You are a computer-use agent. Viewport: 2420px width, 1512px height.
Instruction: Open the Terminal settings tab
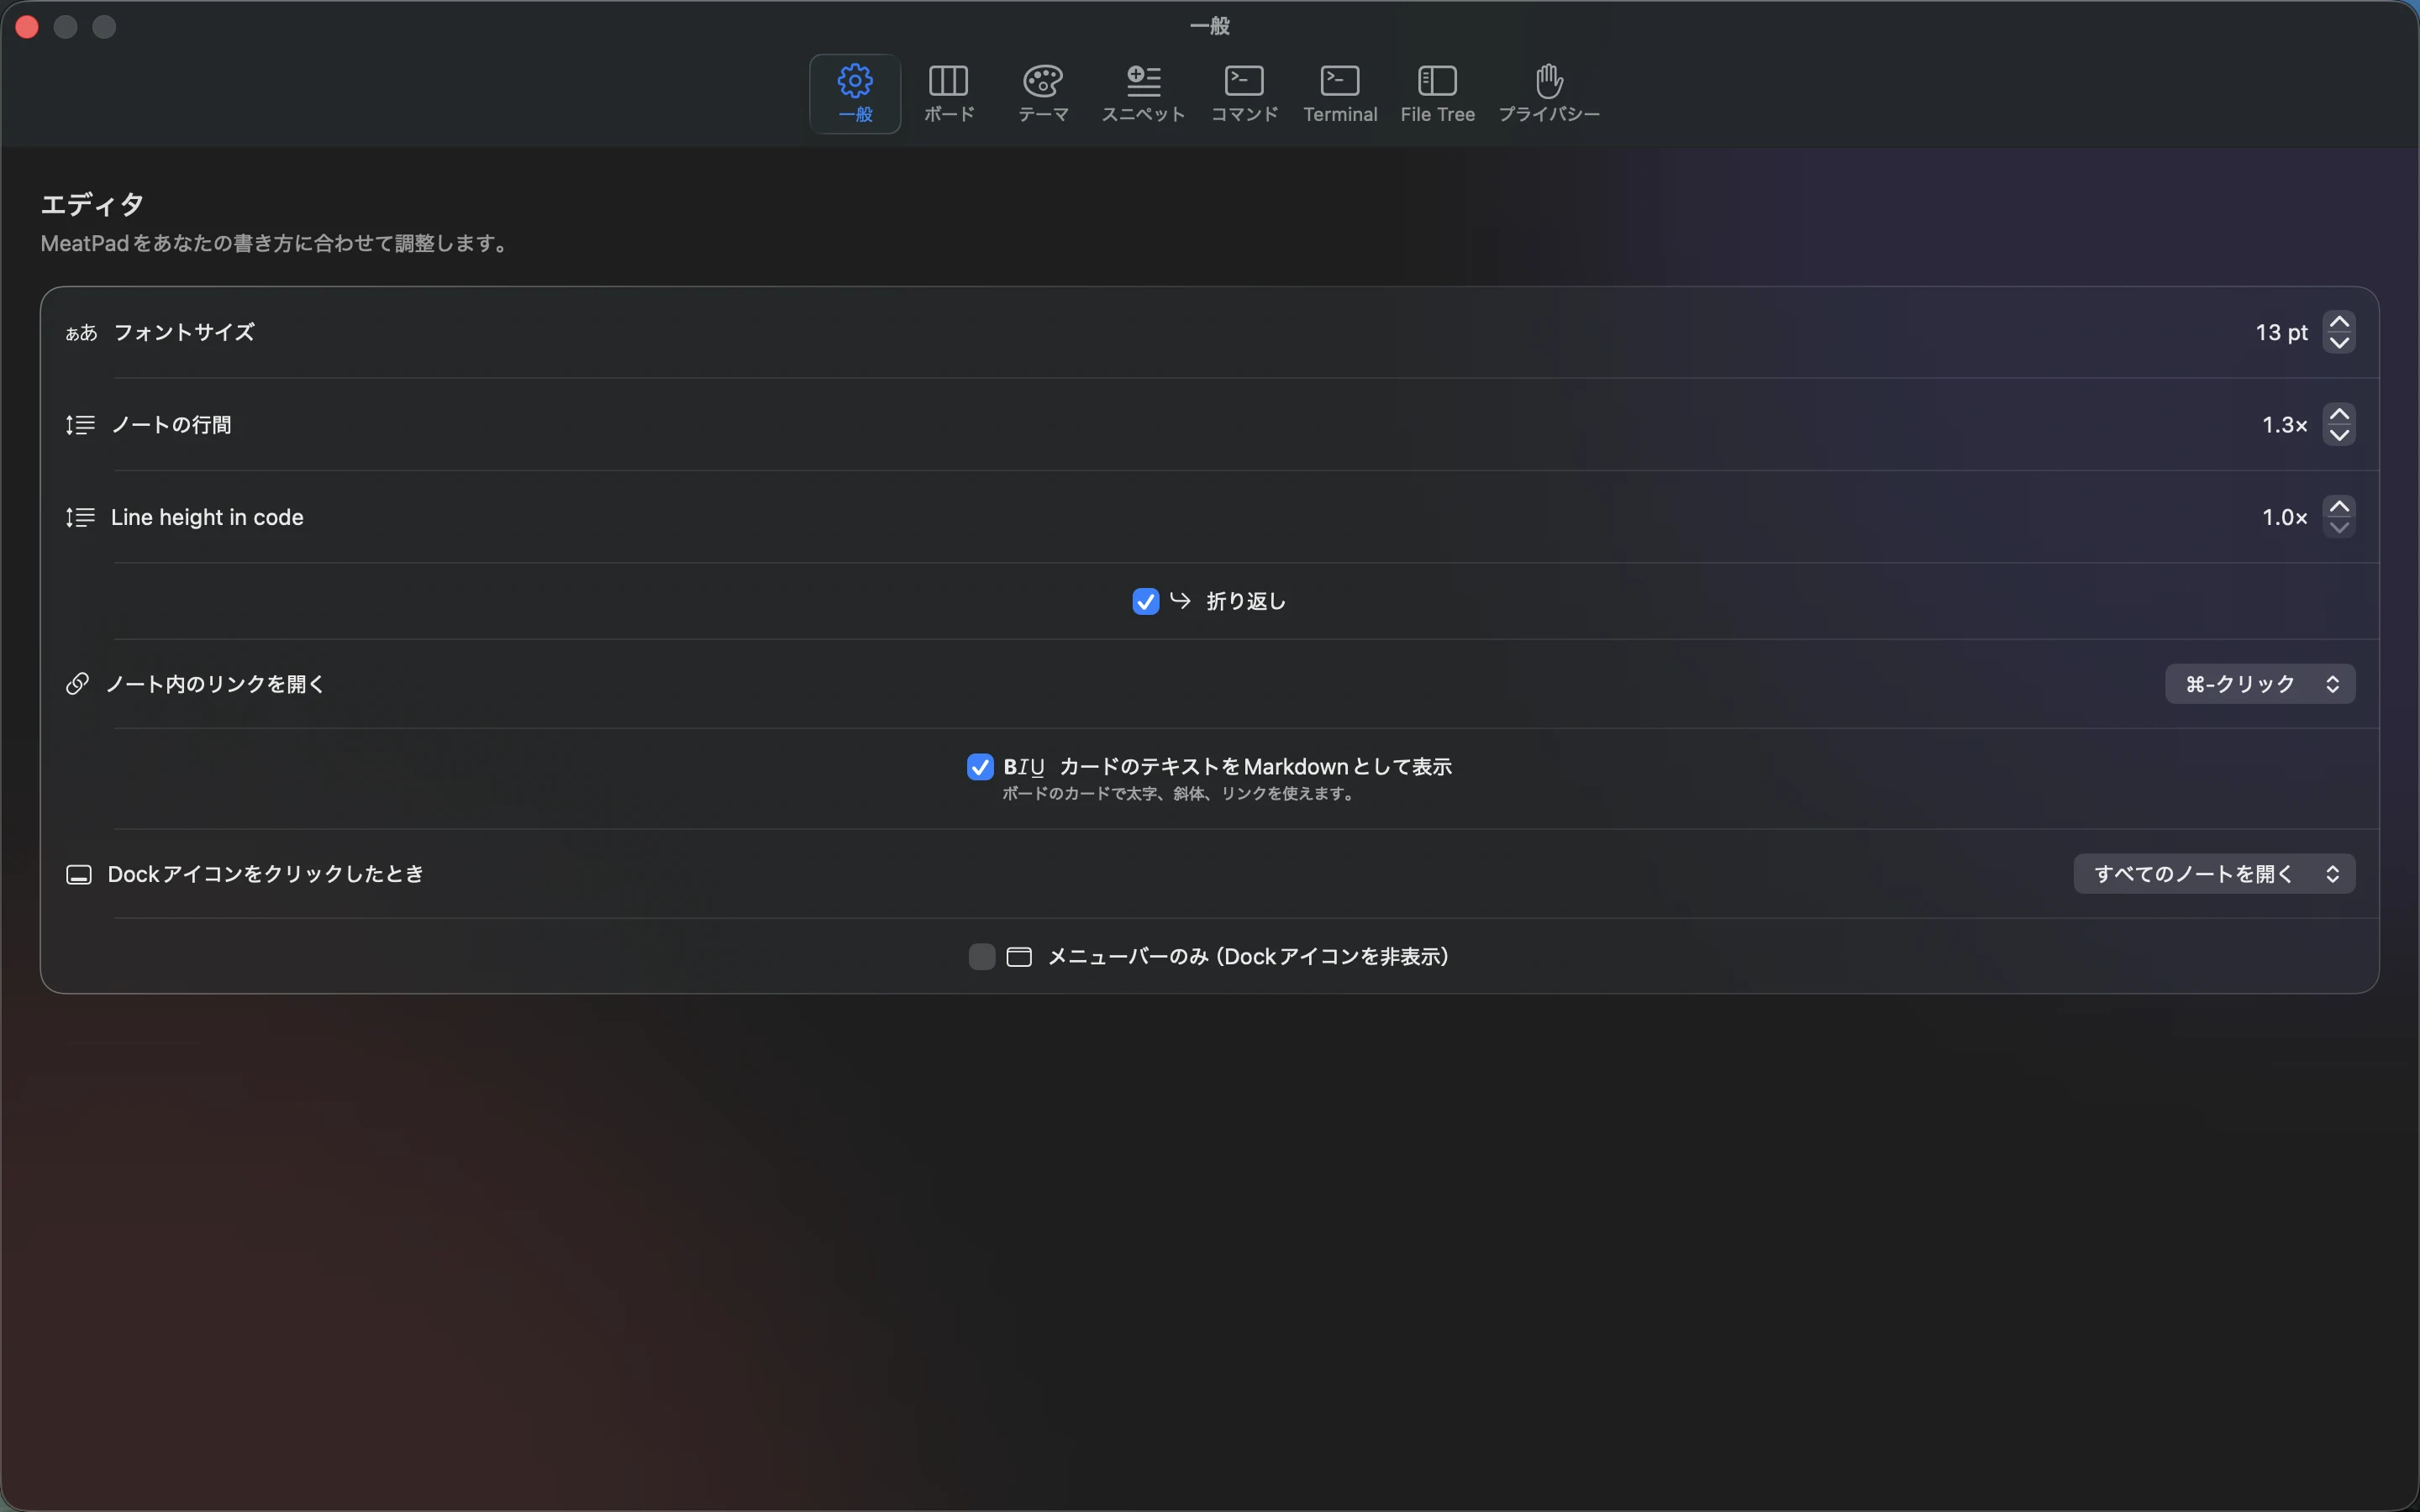tap(1340, 93)
